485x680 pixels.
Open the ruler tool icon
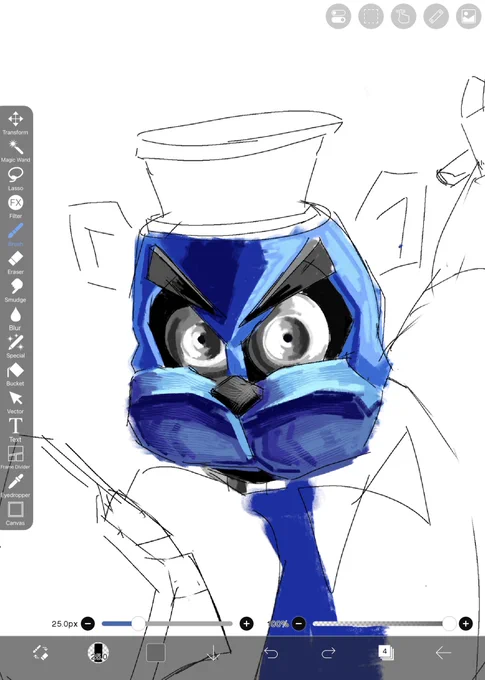(x=436, y=16)
